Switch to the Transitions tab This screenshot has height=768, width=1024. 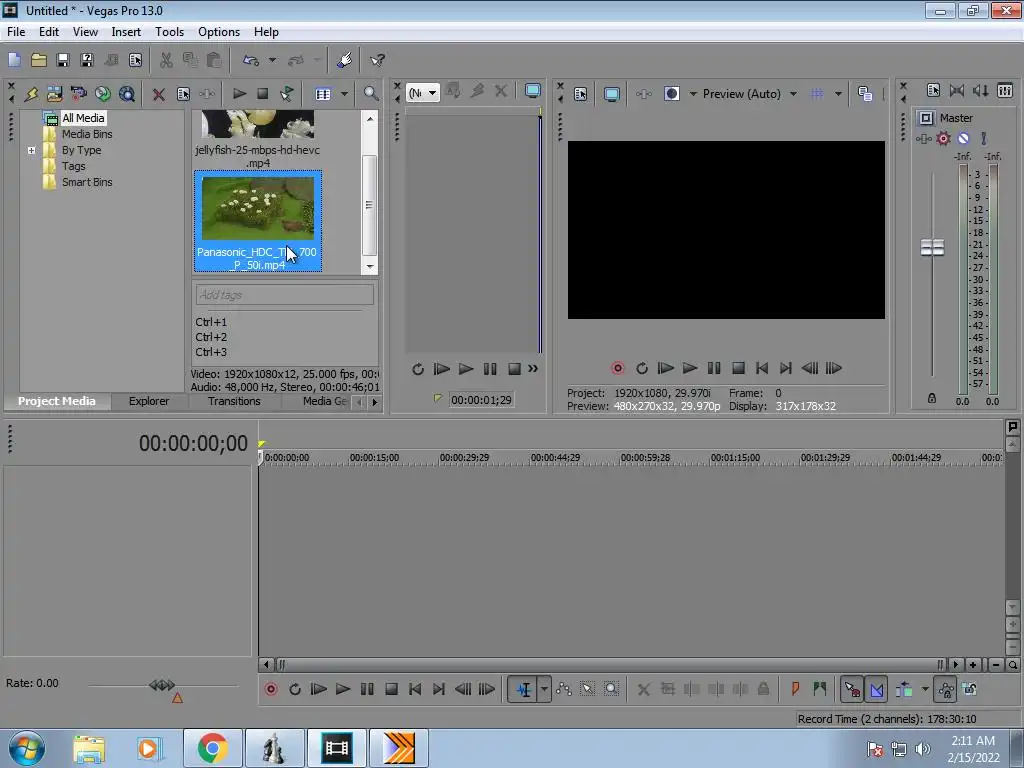click(234, 401)
